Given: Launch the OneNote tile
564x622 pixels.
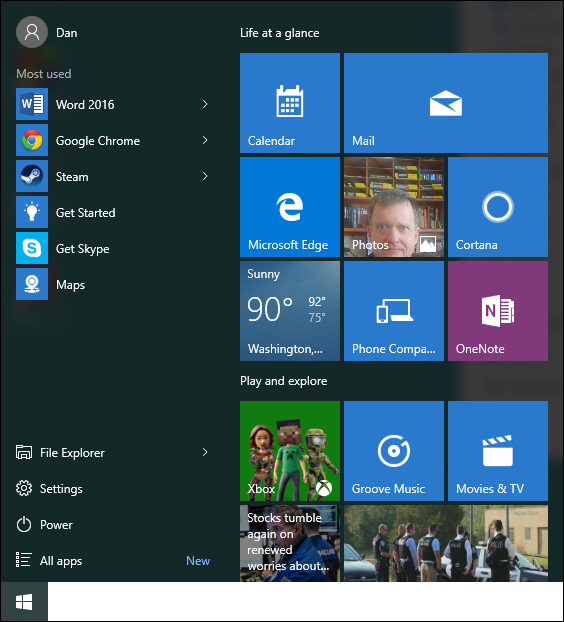Looking at the screenshot, I should pyautogui.click(x=498, y=311).
